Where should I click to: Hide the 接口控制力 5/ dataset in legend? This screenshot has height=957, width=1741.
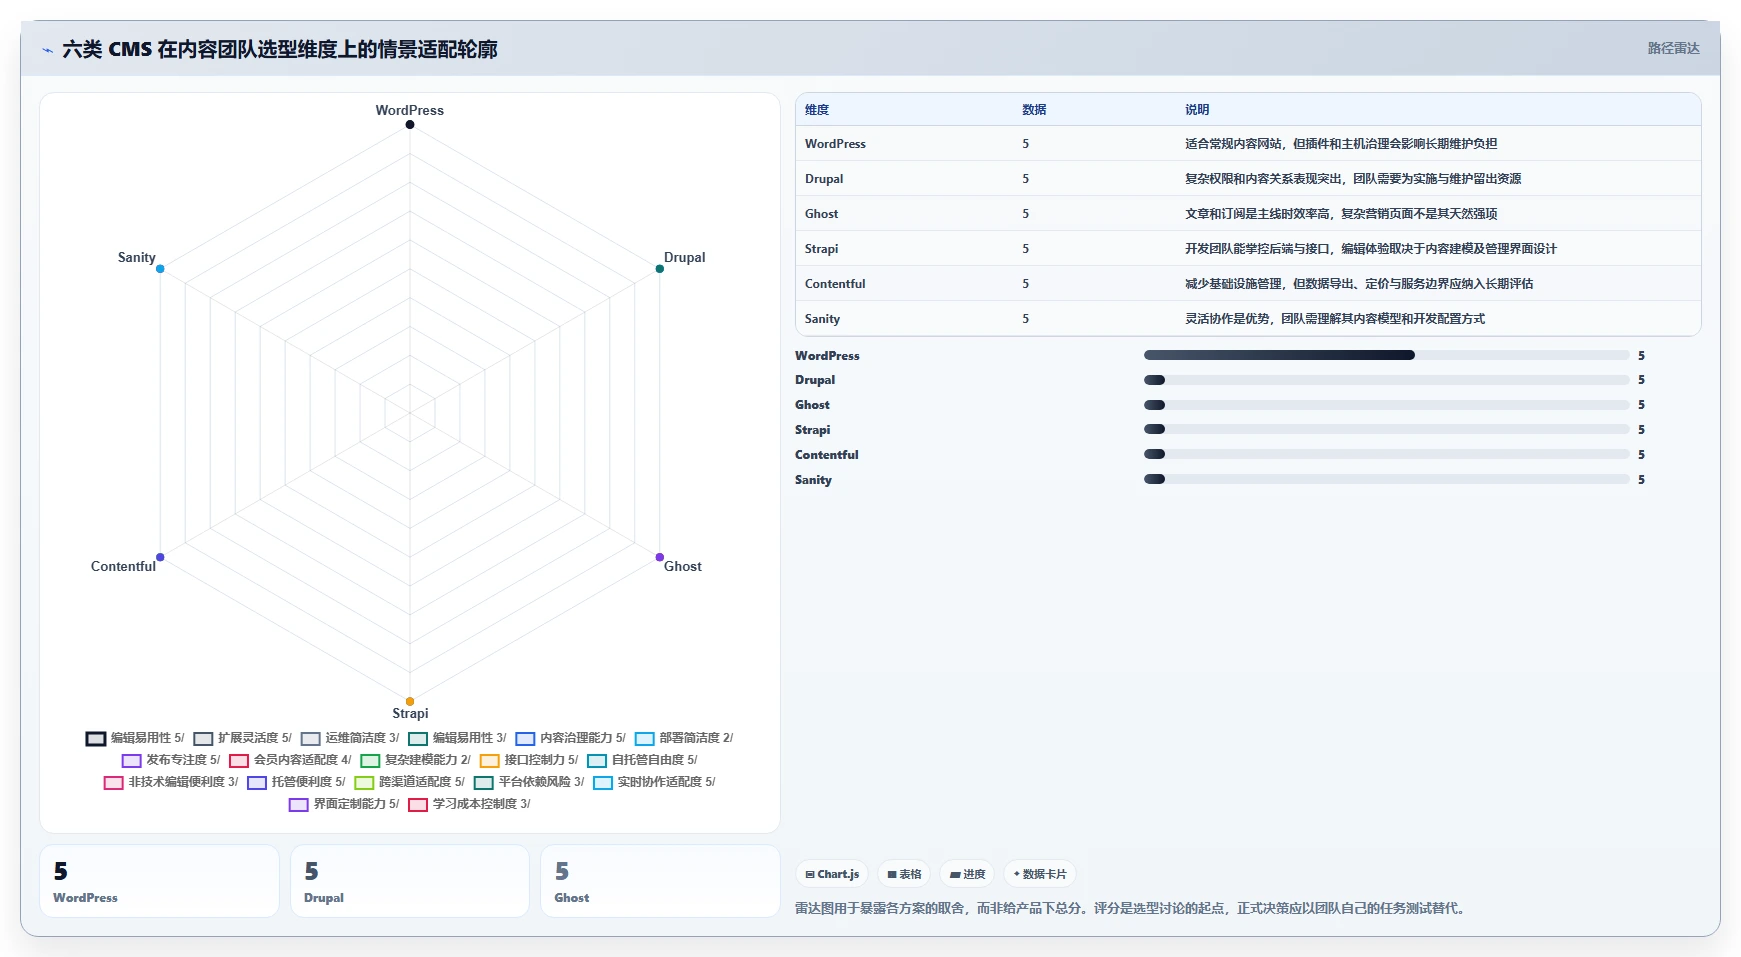(529, 760)
